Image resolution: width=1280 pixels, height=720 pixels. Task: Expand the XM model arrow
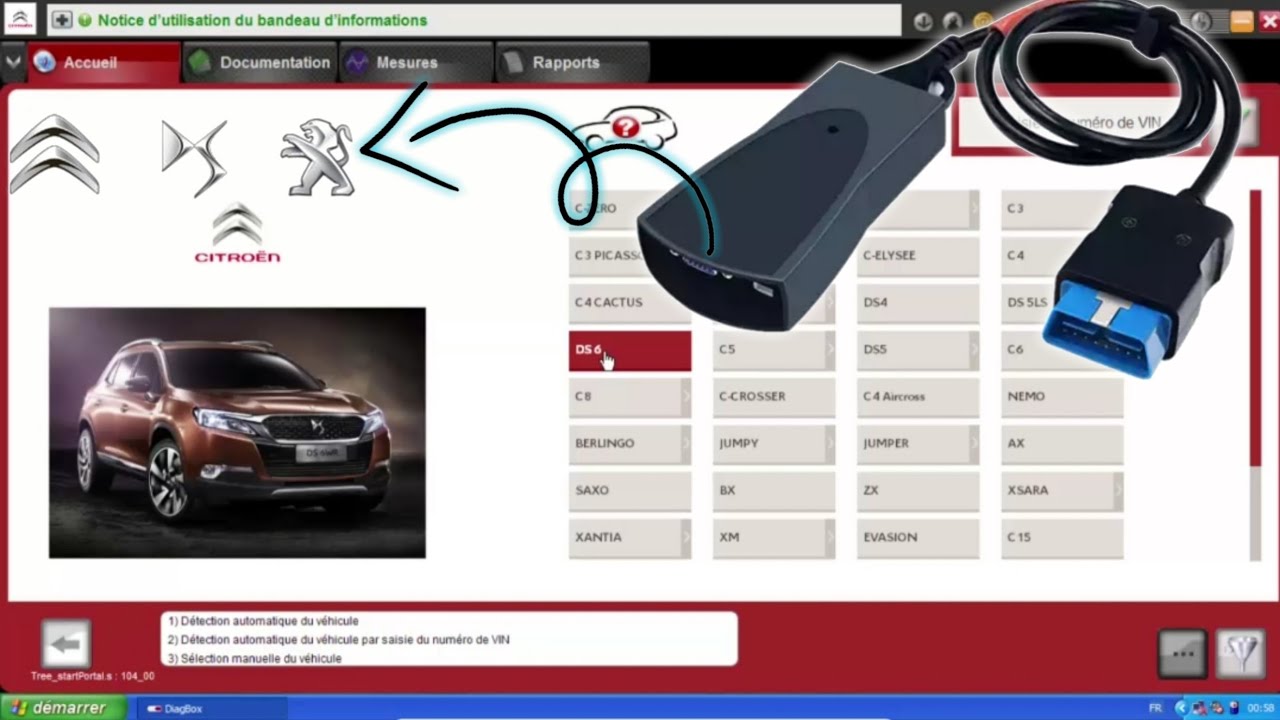pyautogui.click(x=830, y=537)
